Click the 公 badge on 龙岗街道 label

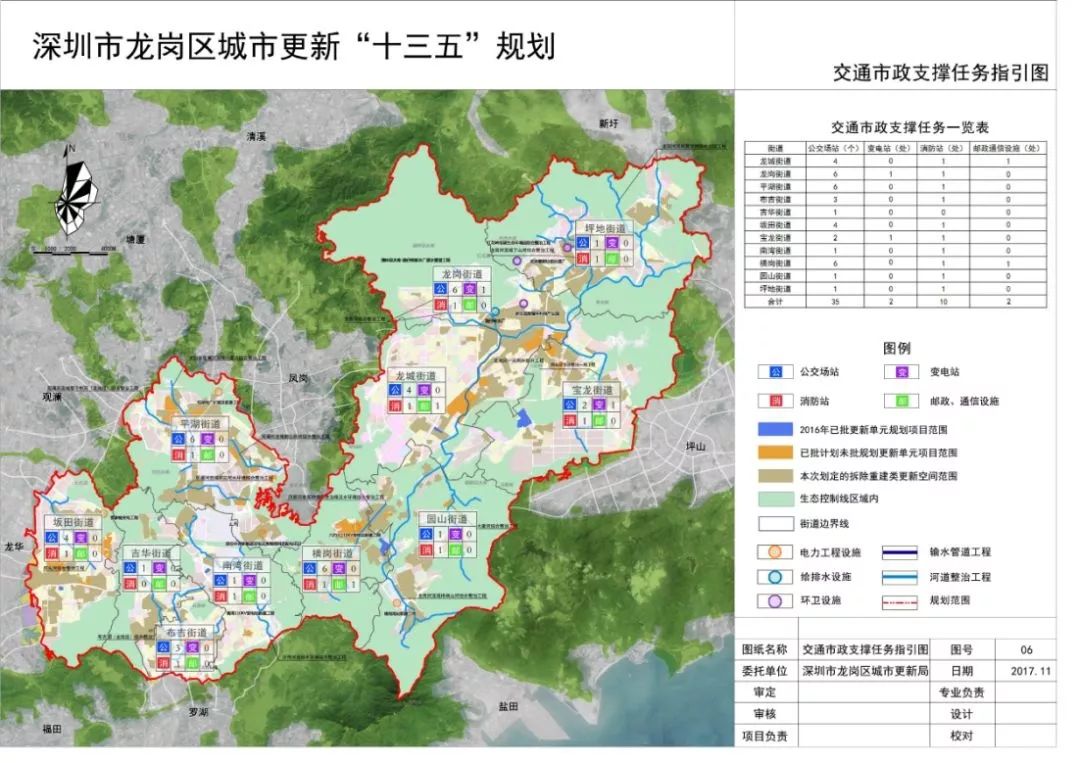(x=441, y=289)
